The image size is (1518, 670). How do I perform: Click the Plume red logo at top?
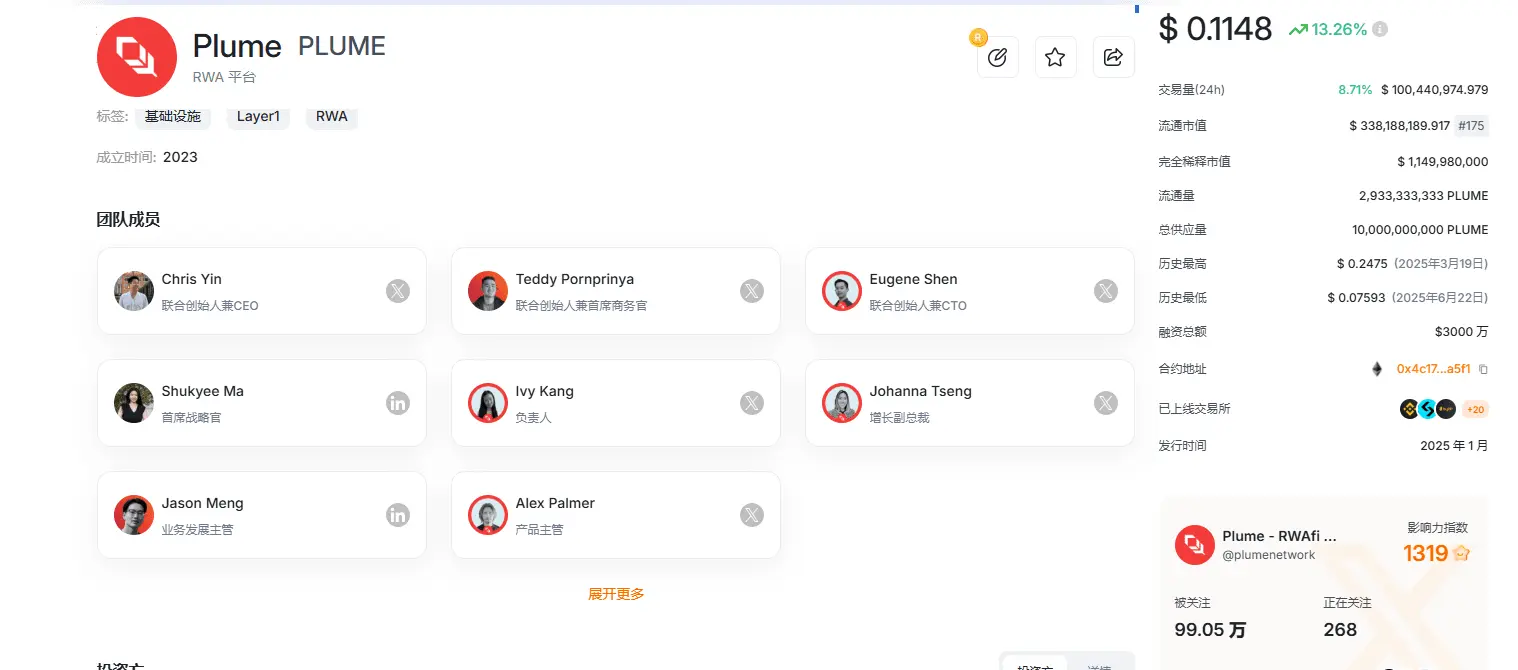click(136, 57)
